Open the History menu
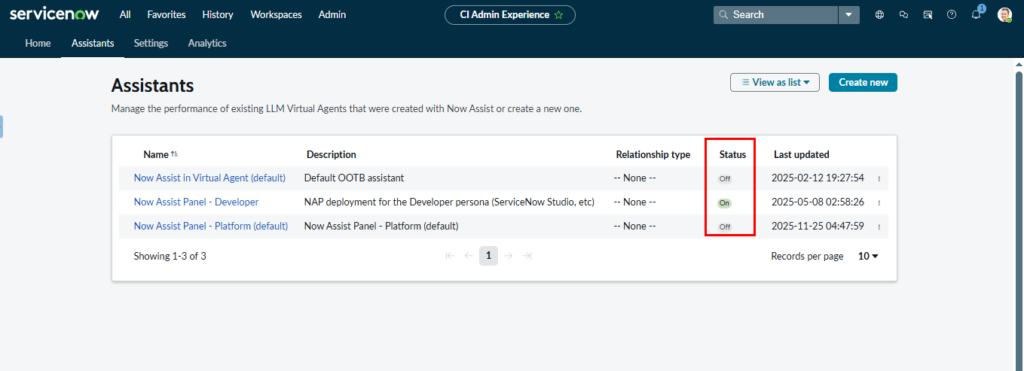Image resolution: width=1024 pixels, height=371 pixels. coord(218,14)
